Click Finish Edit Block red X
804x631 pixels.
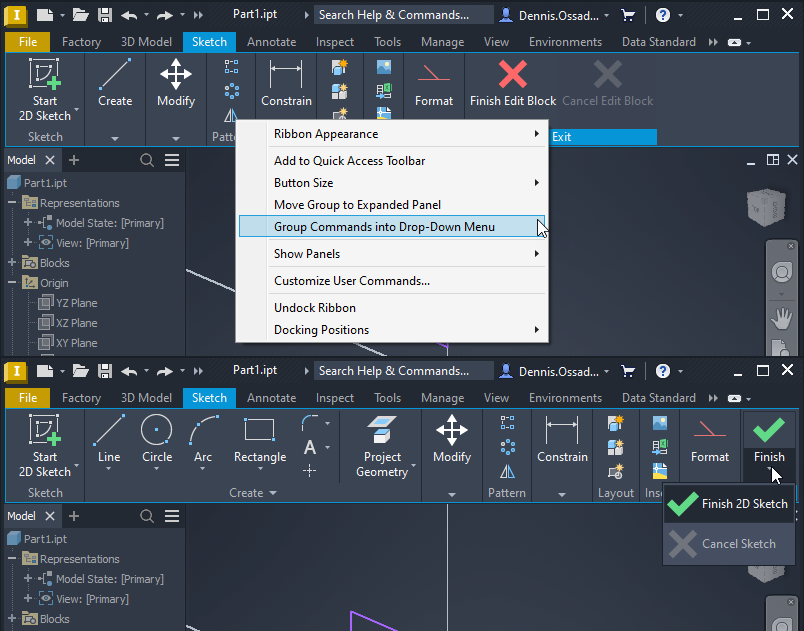[513, 82]
